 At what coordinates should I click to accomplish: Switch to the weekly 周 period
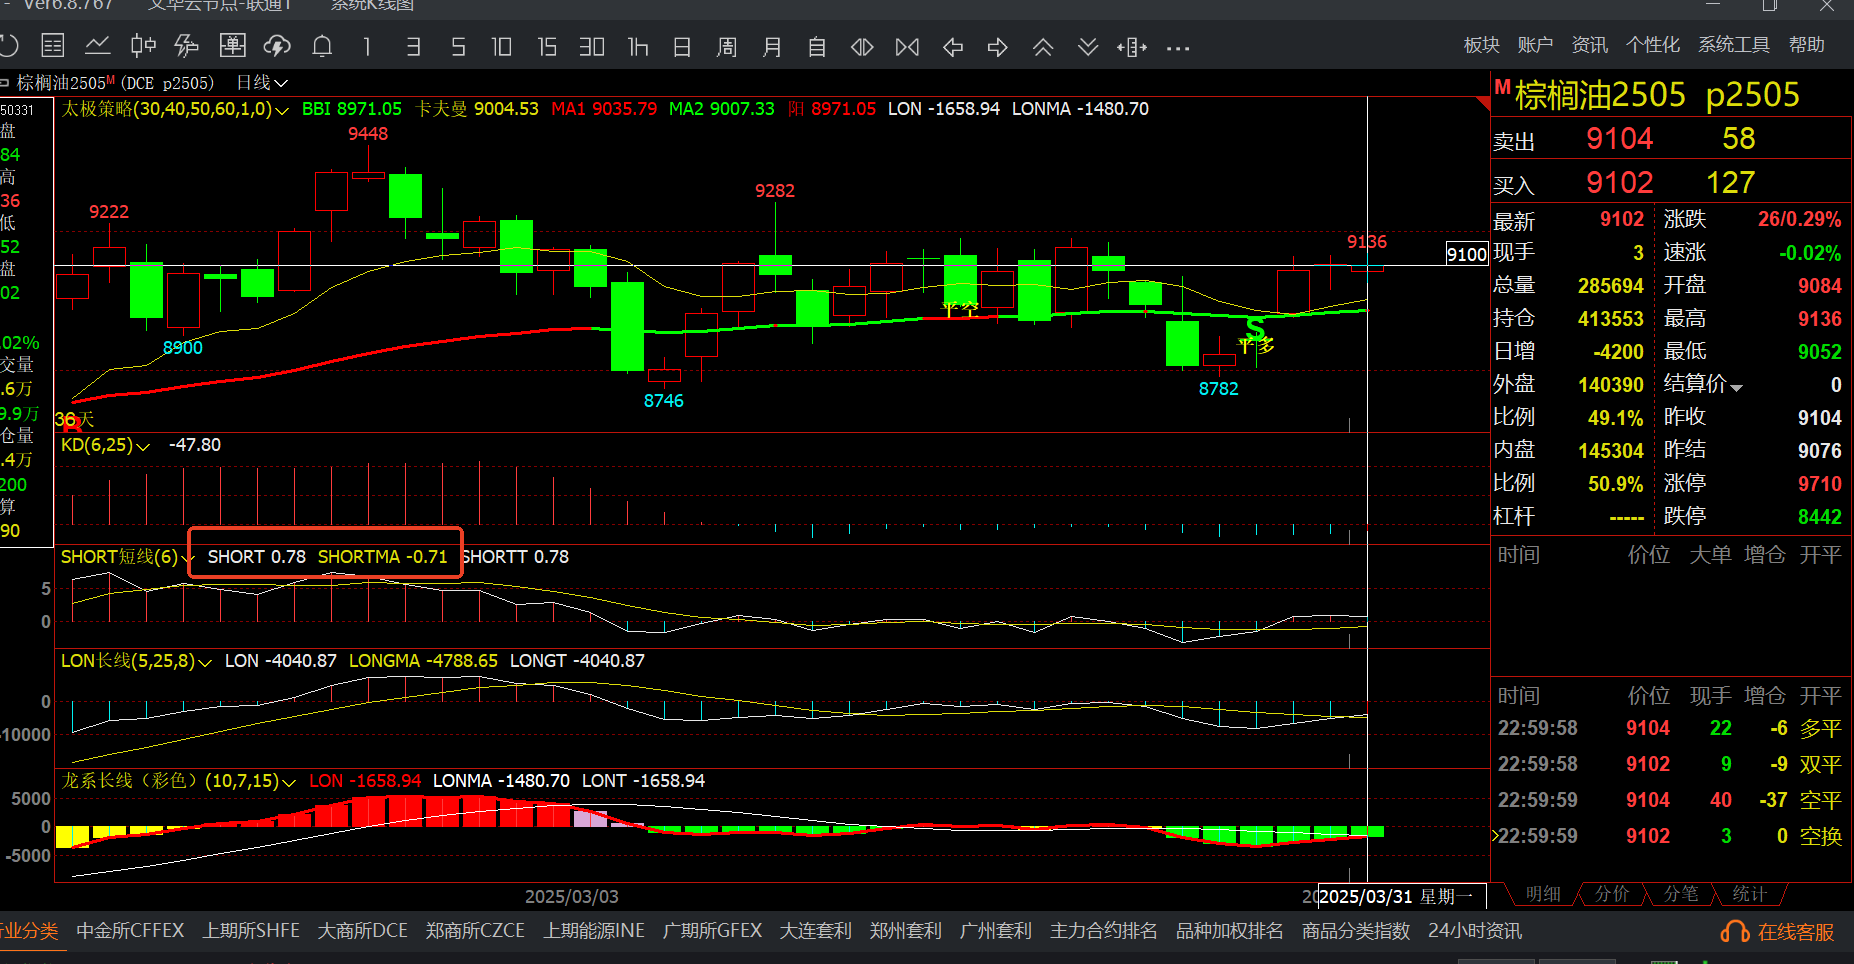(x=727, y=47)
